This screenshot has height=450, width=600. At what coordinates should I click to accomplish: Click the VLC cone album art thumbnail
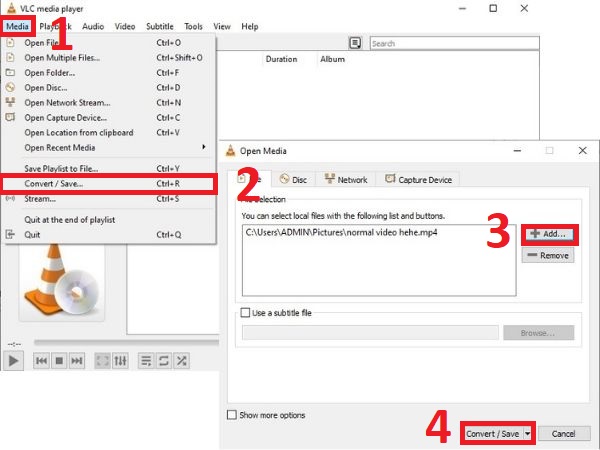(x=62, y=282)
